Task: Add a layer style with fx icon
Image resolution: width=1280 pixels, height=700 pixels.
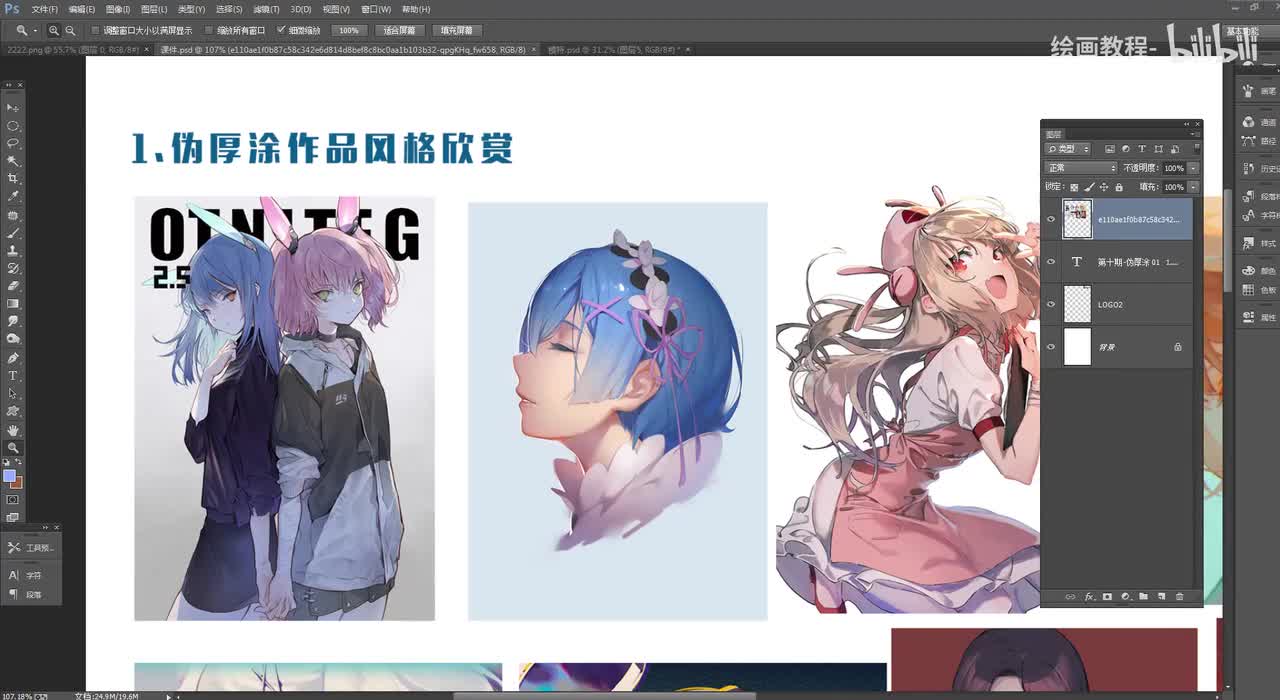Action: tap(1090, 597)
